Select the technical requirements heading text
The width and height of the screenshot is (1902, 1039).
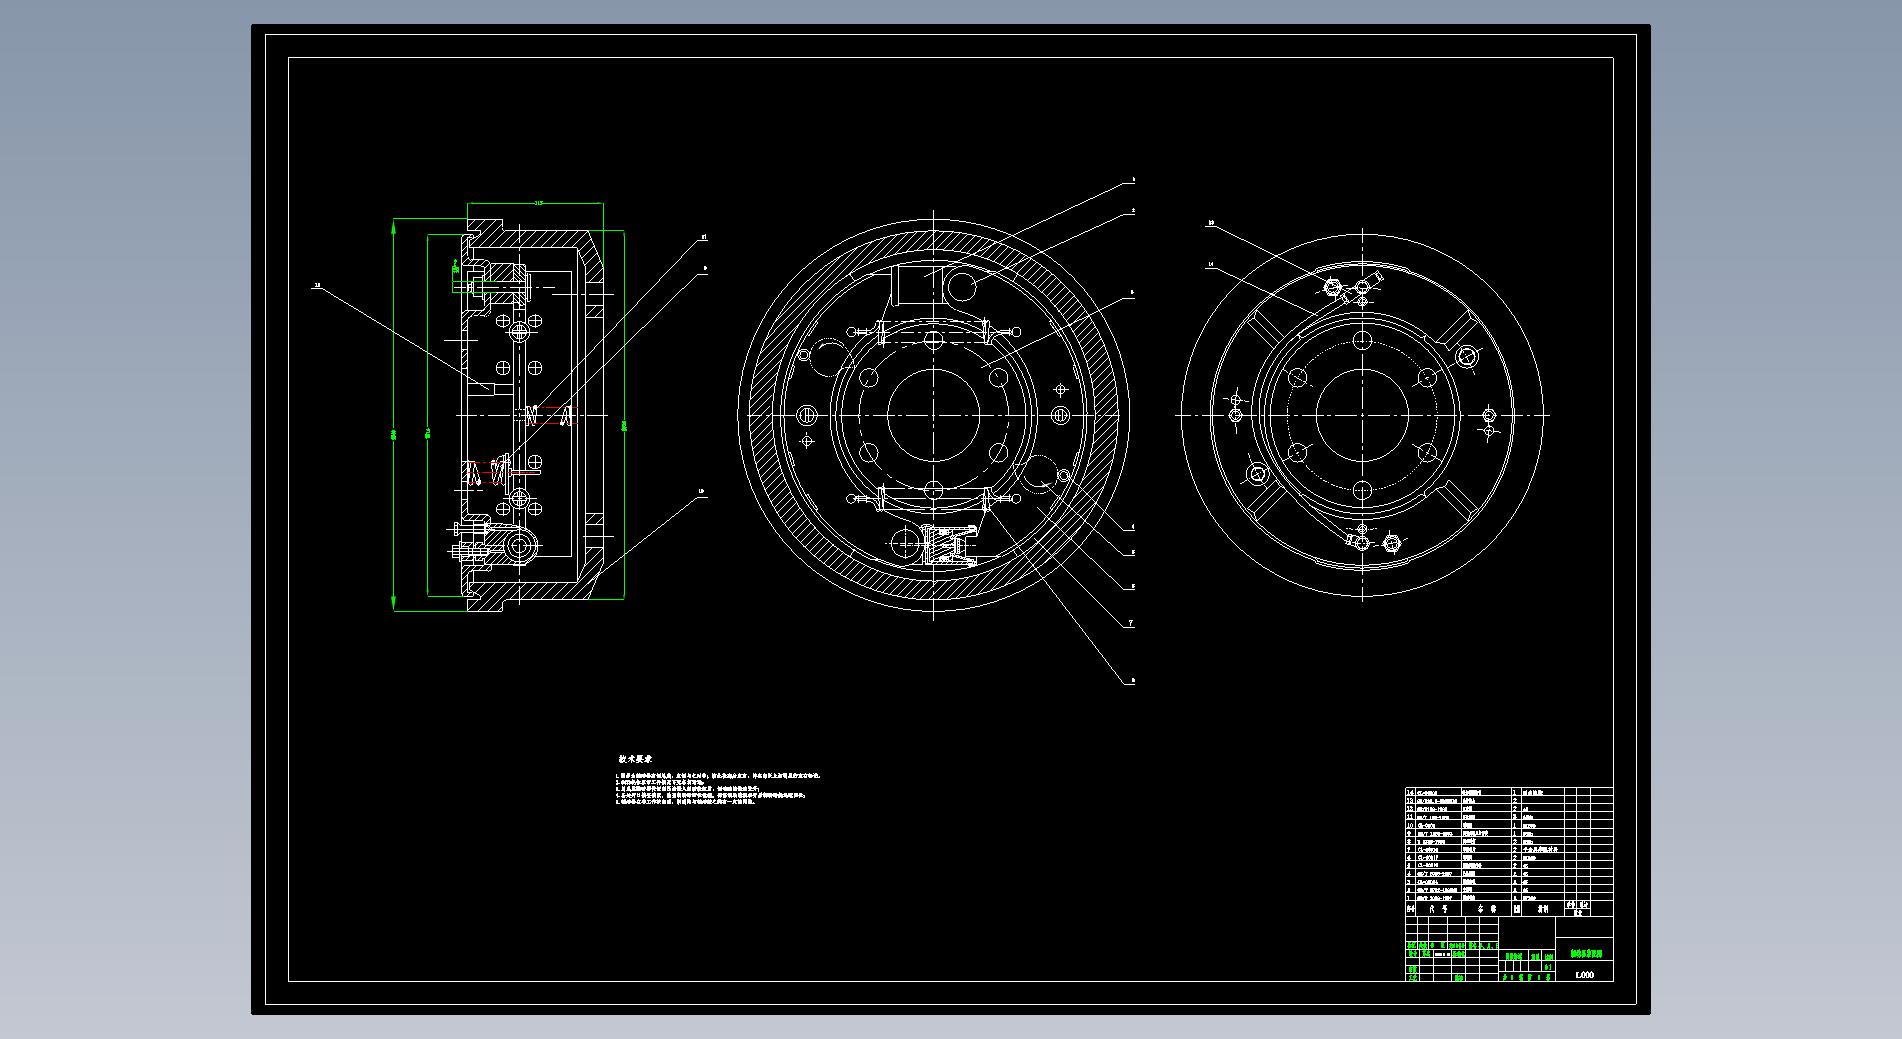point(635,759)
